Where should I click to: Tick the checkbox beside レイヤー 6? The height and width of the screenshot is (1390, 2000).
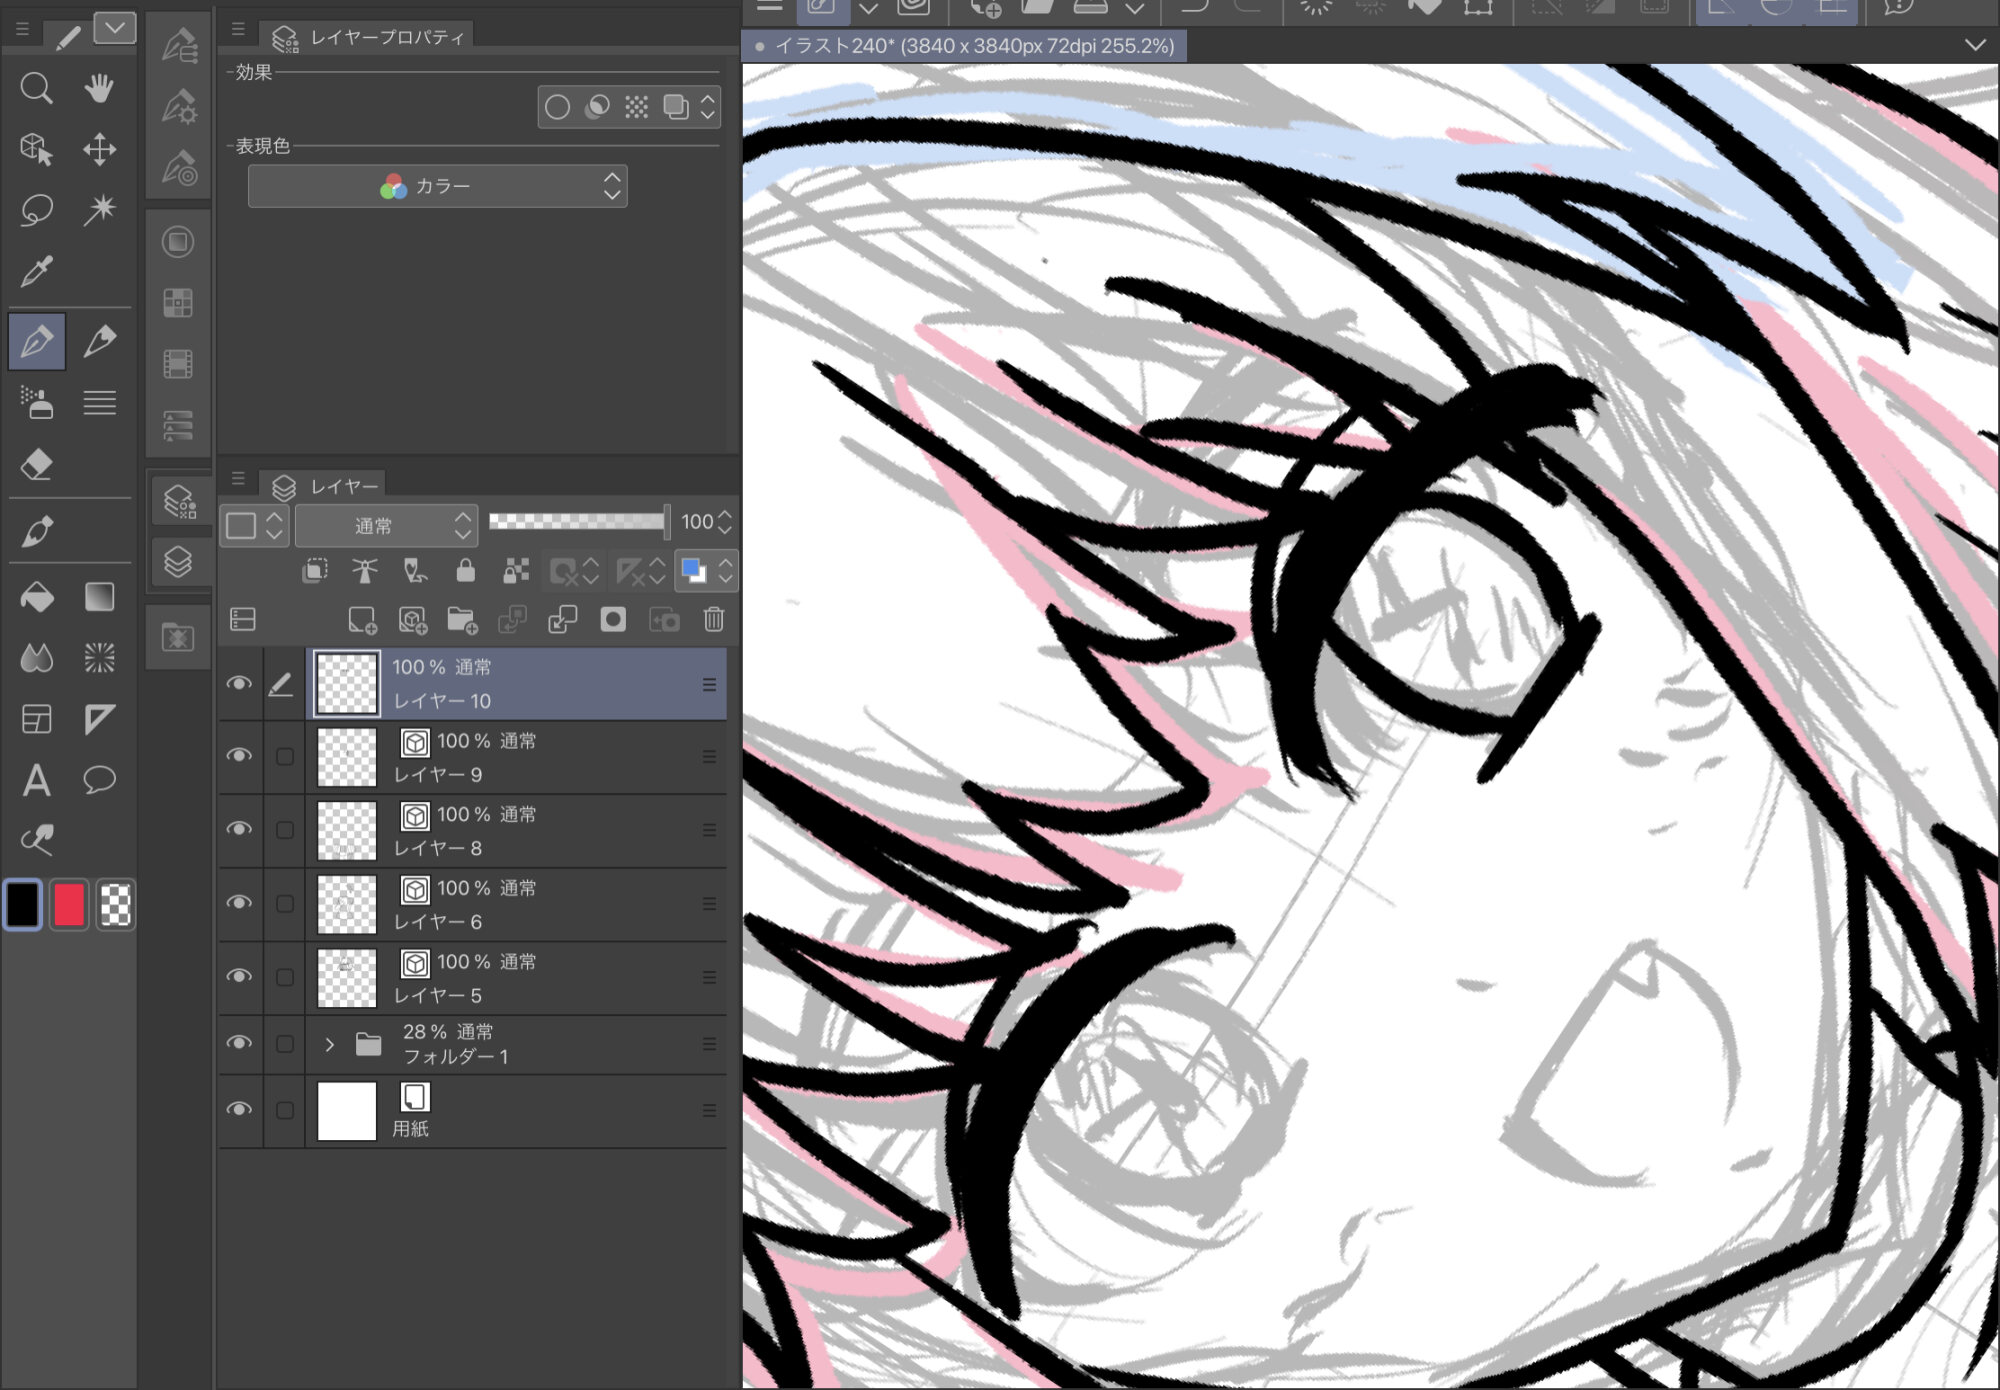click(285, 904)
